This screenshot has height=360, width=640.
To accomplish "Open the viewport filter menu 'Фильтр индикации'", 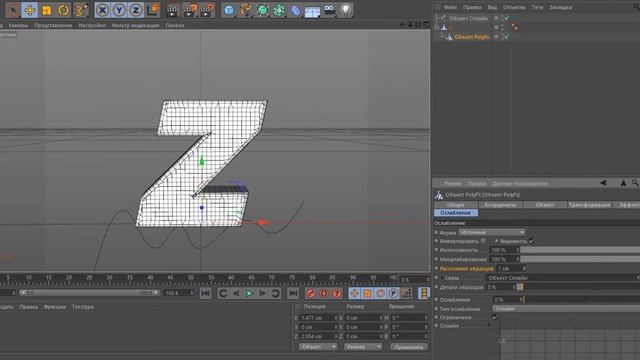I will [x=136, y=25].
